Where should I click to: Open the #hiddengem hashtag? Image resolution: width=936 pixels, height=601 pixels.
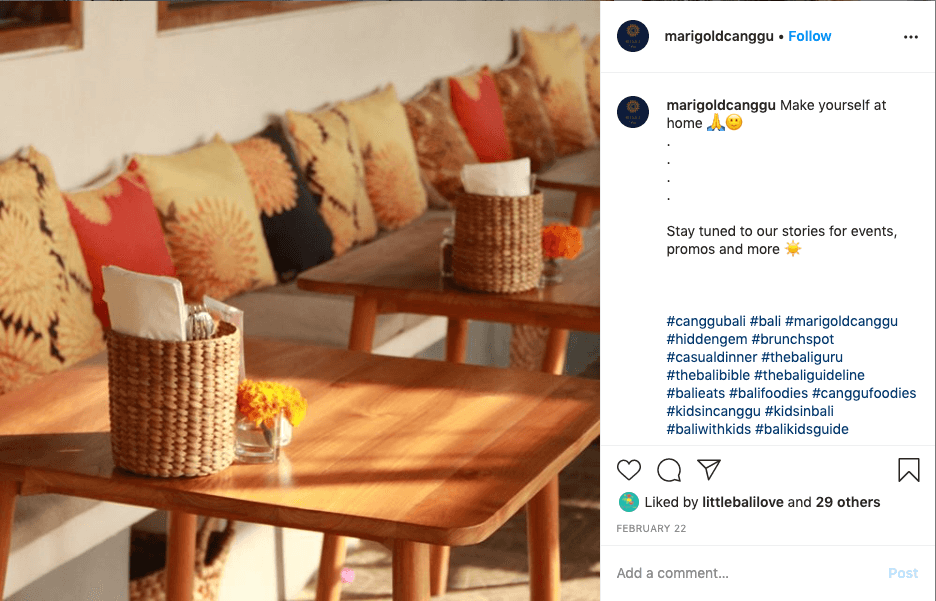coord(707,339)
